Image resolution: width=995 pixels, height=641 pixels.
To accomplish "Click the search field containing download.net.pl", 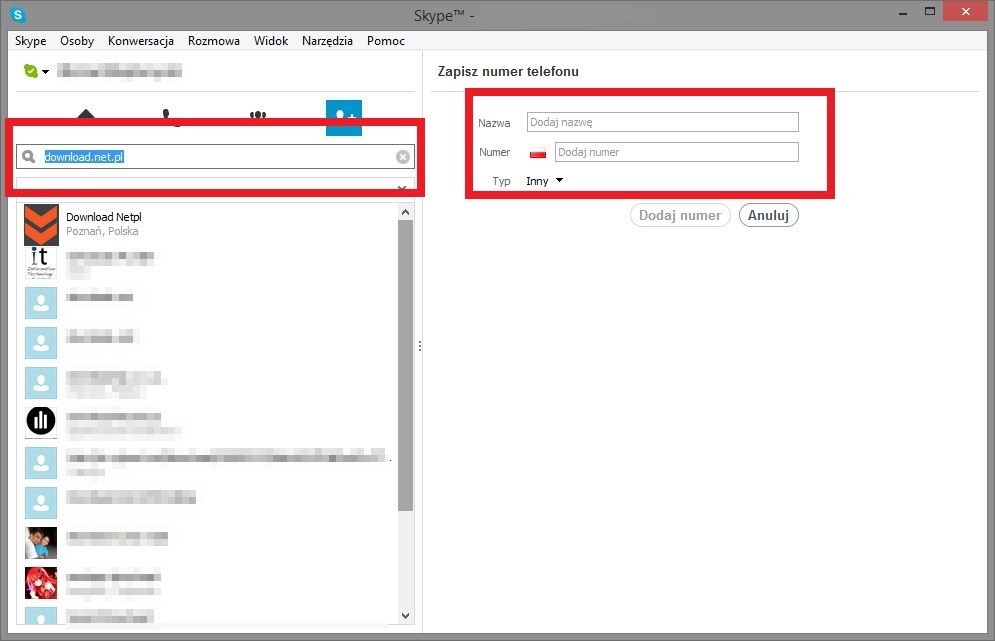I will (216, 157).
